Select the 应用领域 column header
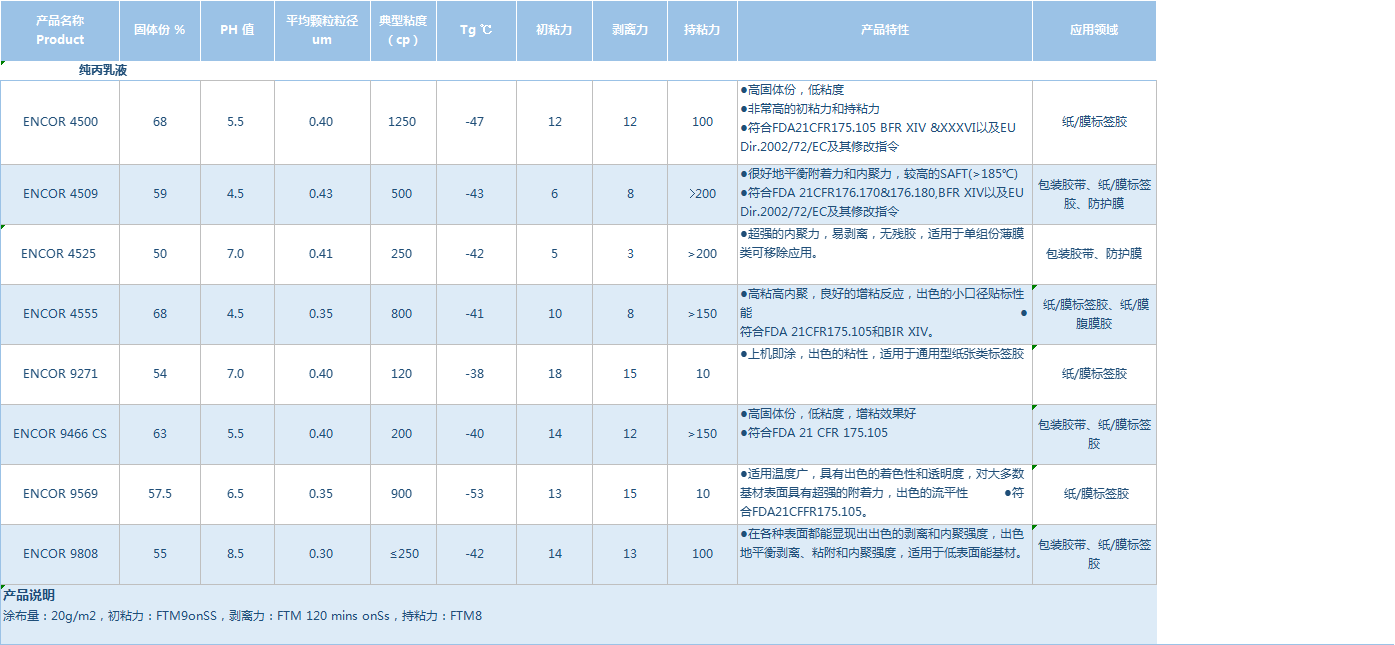The image size is (1395, 645). [1094, 31]
